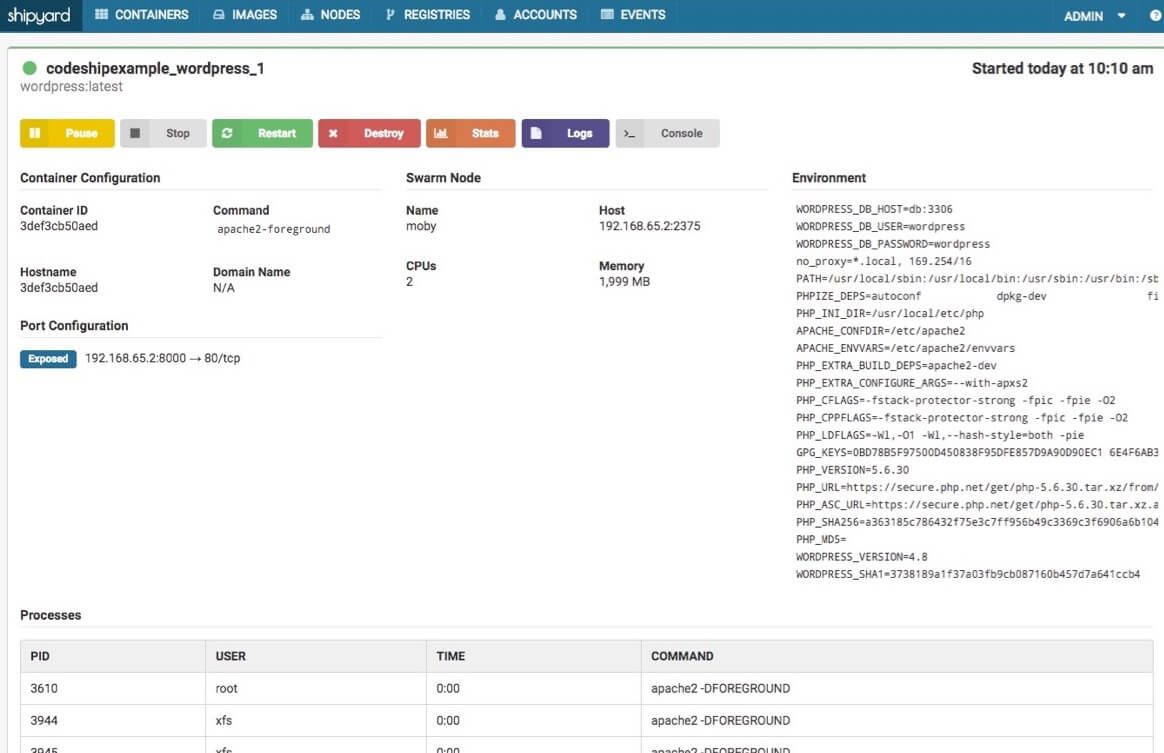Click the Exposed port badge

point(48,359)
